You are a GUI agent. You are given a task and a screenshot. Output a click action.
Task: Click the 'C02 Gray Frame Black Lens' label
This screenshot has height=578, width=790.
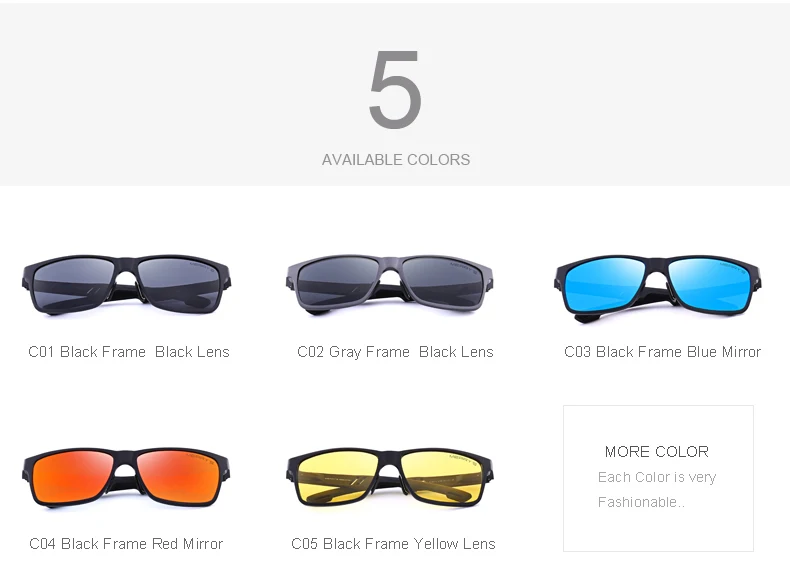coord(396,352)
